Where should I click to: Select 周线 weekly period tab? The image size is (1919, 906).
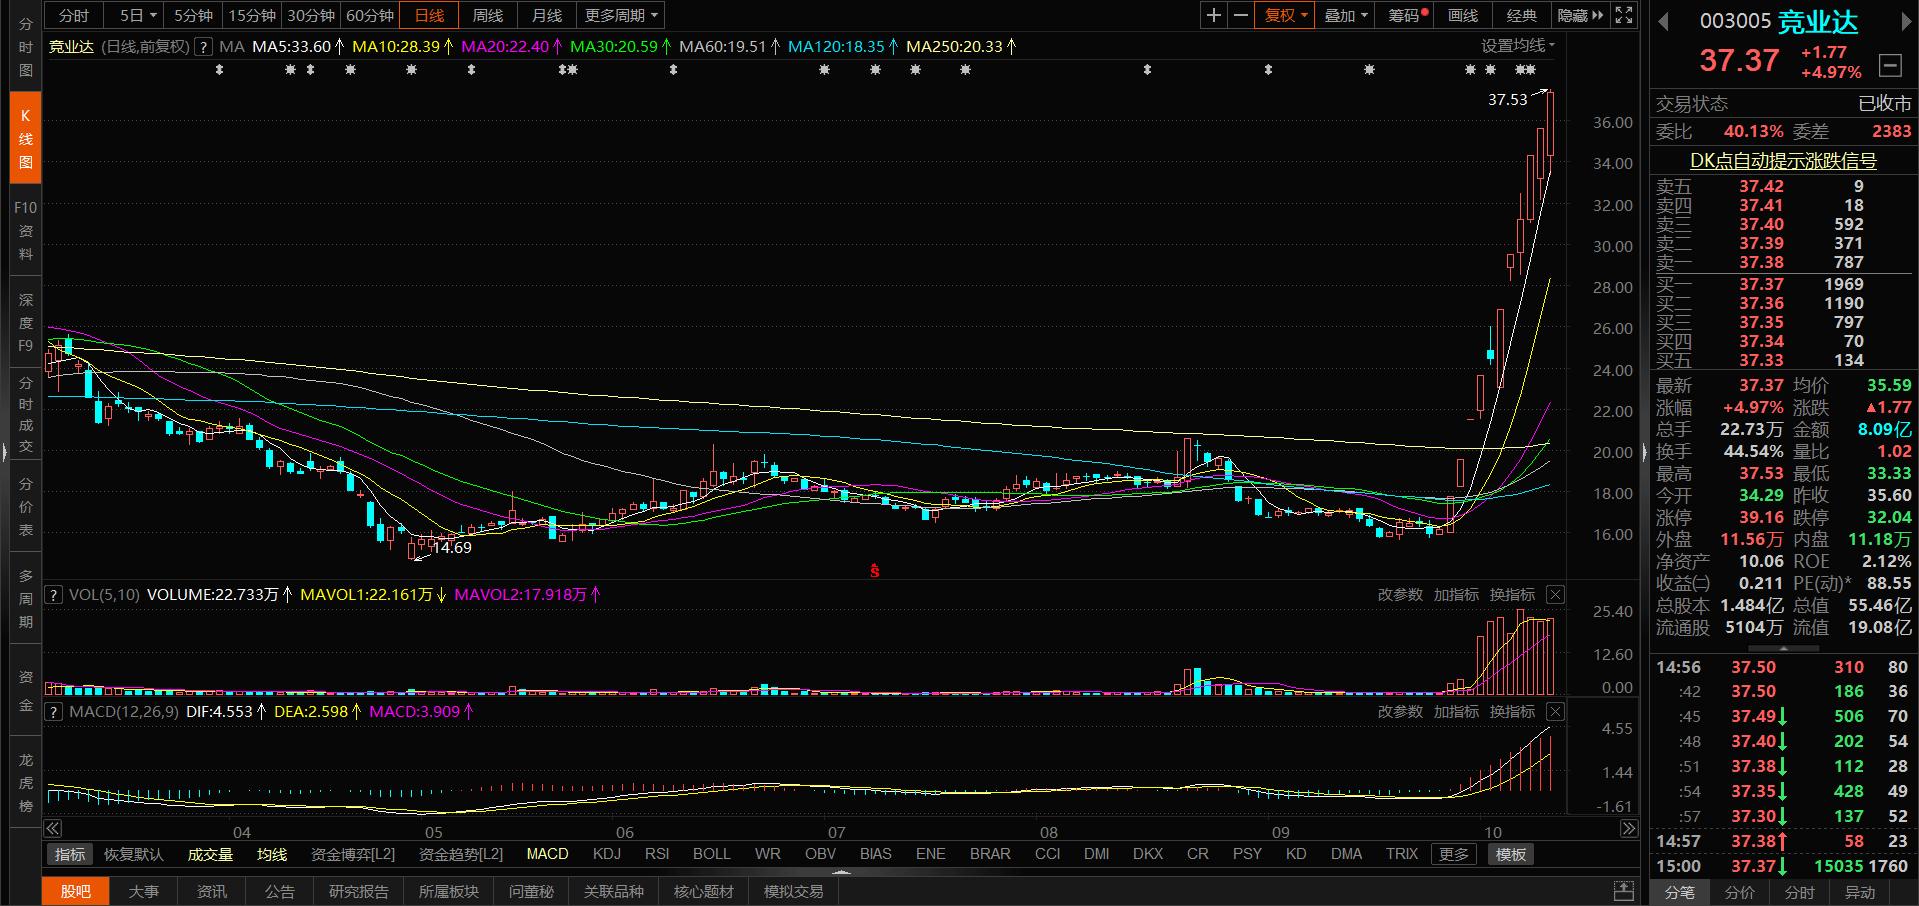(x=488, y=15)
